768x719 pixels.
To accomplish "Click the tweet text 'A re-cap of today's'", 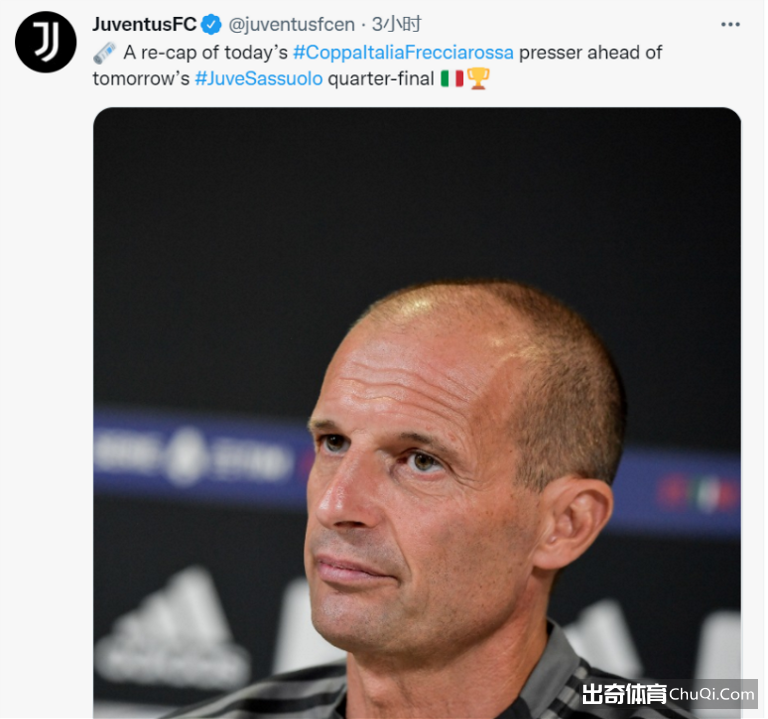I will (205, 52).
